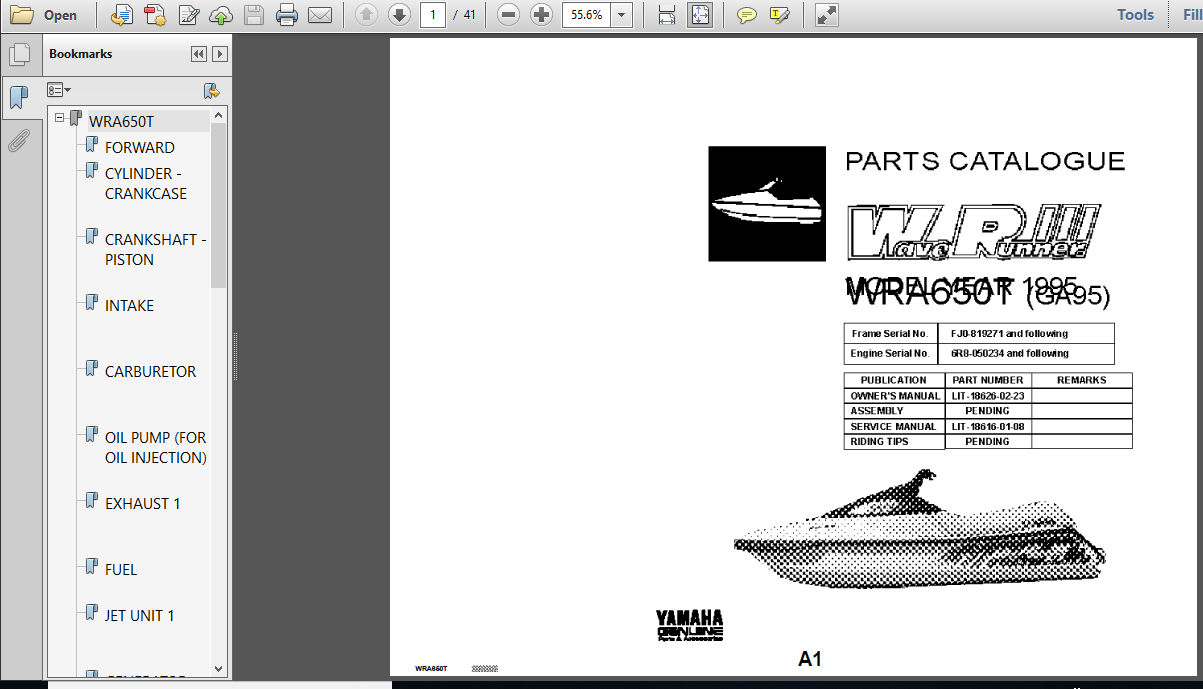
Task: Enter read mode with expand icon
Action: 826,15
